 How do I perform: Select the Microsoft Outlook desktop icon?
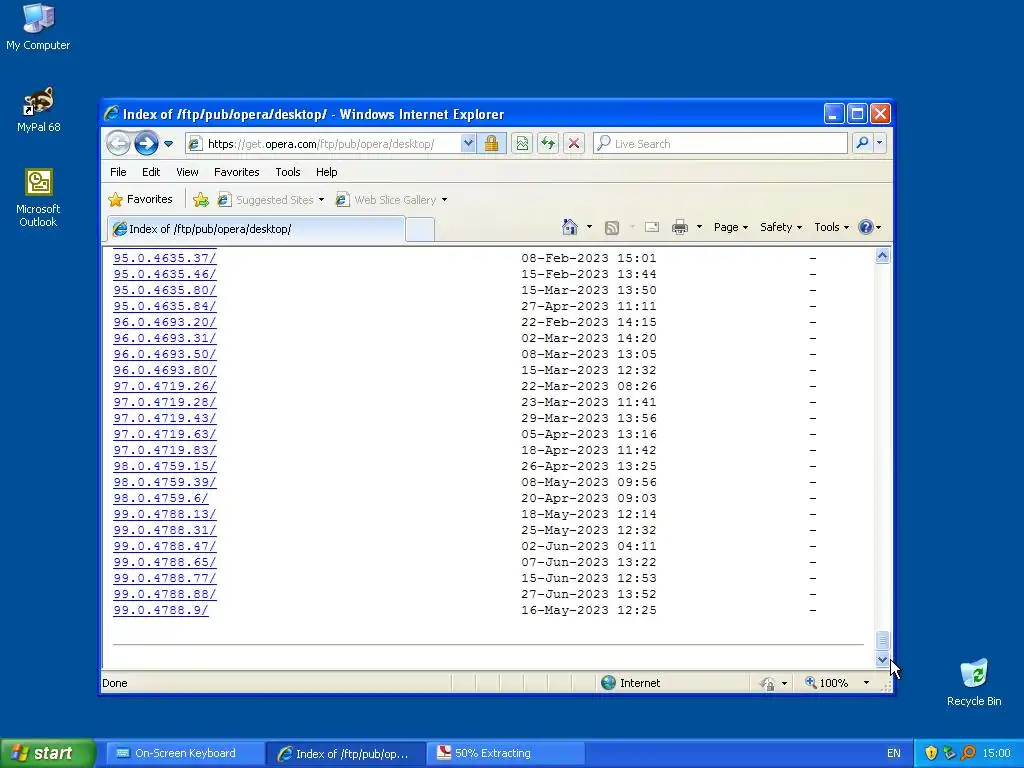[x=38, y=197]
